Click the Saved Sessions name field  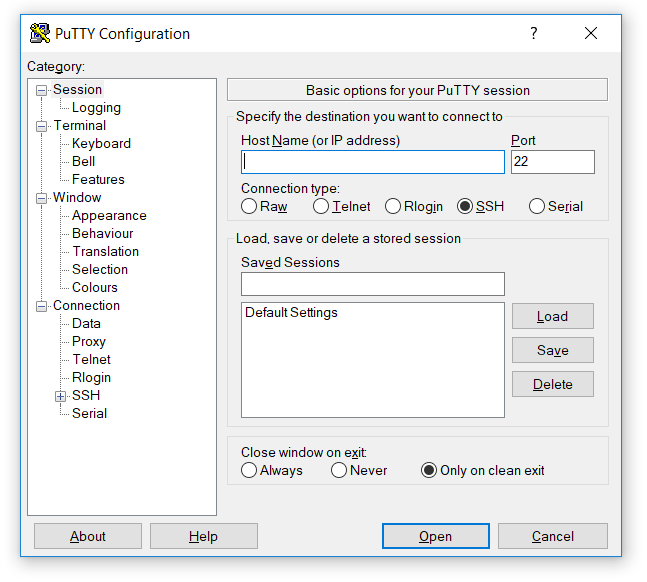coord(373,284)
